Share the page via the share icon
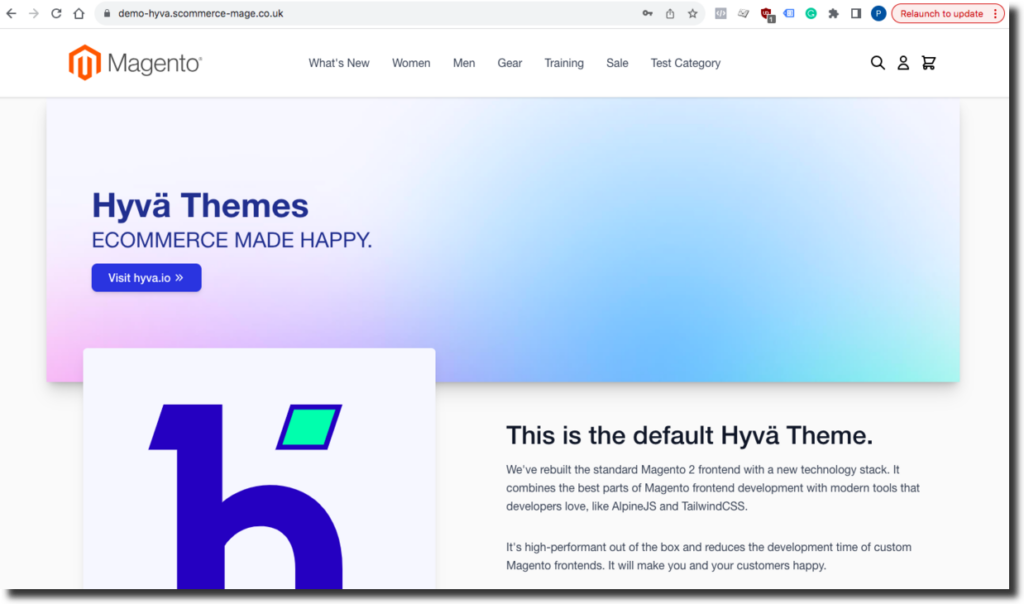Image resolution: width=1024 pixels, height=604 pixels. tap(670, 14)
